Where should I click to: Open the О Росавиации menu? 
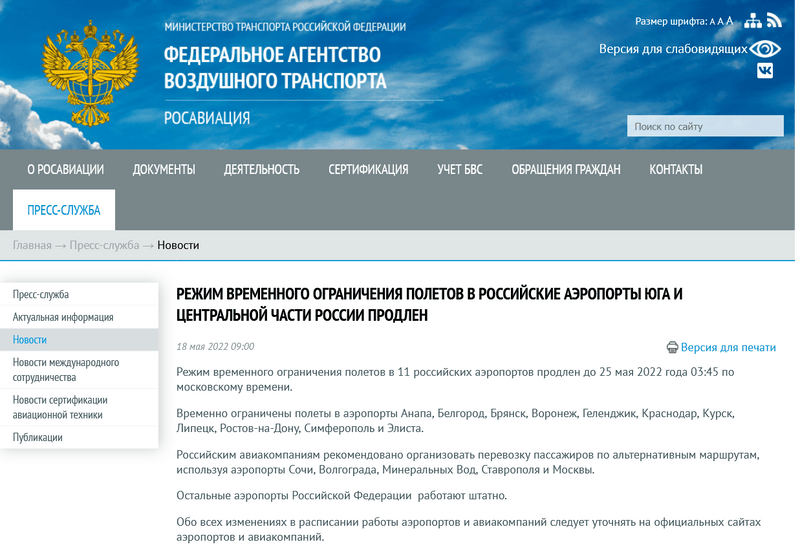click(x=65, y=169)
